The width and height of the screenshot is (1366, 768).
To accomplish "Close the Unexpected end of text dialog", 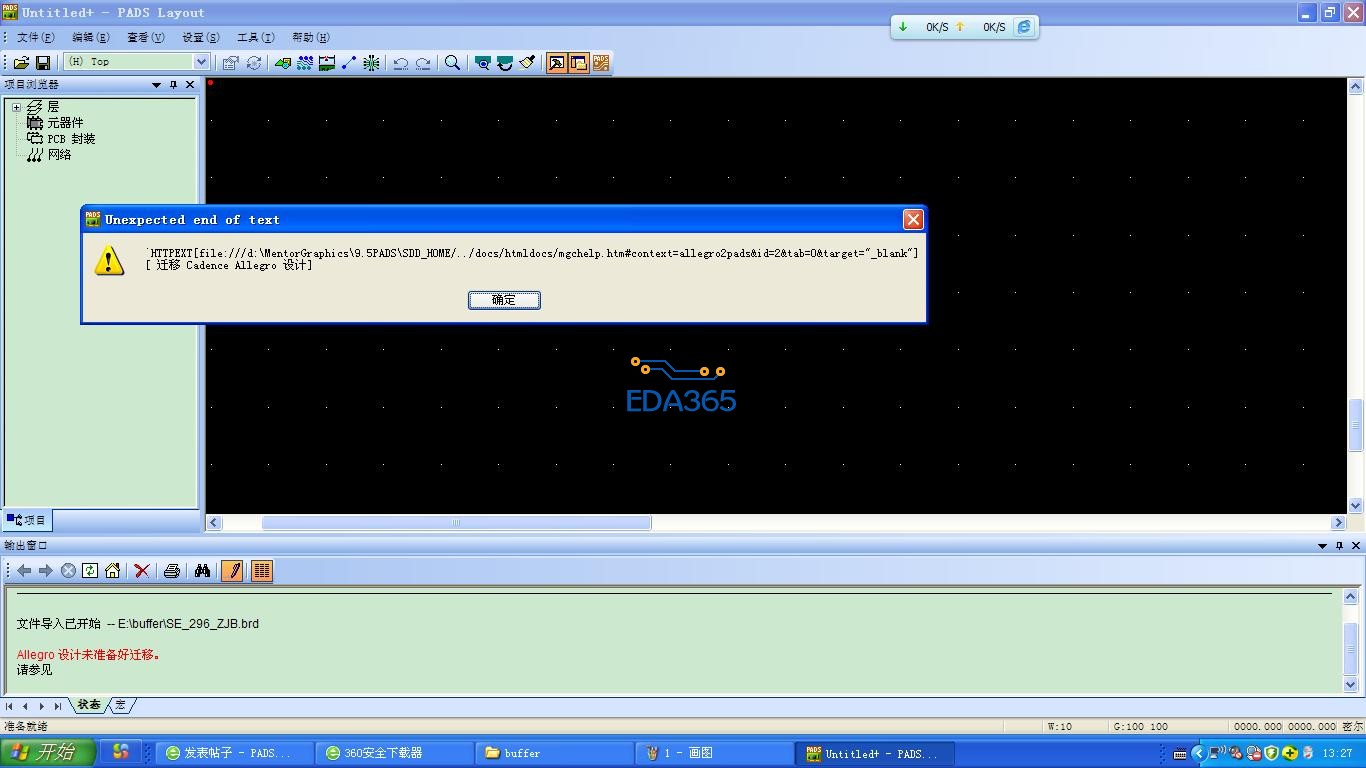I will [x=913, y=220].
